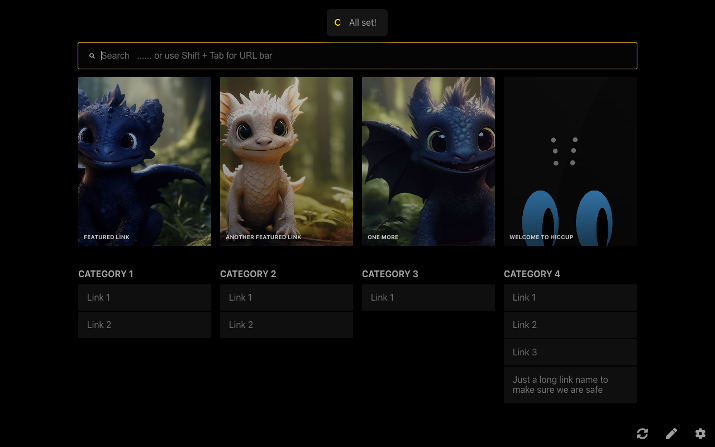Open settings with the gear icon

700,433
